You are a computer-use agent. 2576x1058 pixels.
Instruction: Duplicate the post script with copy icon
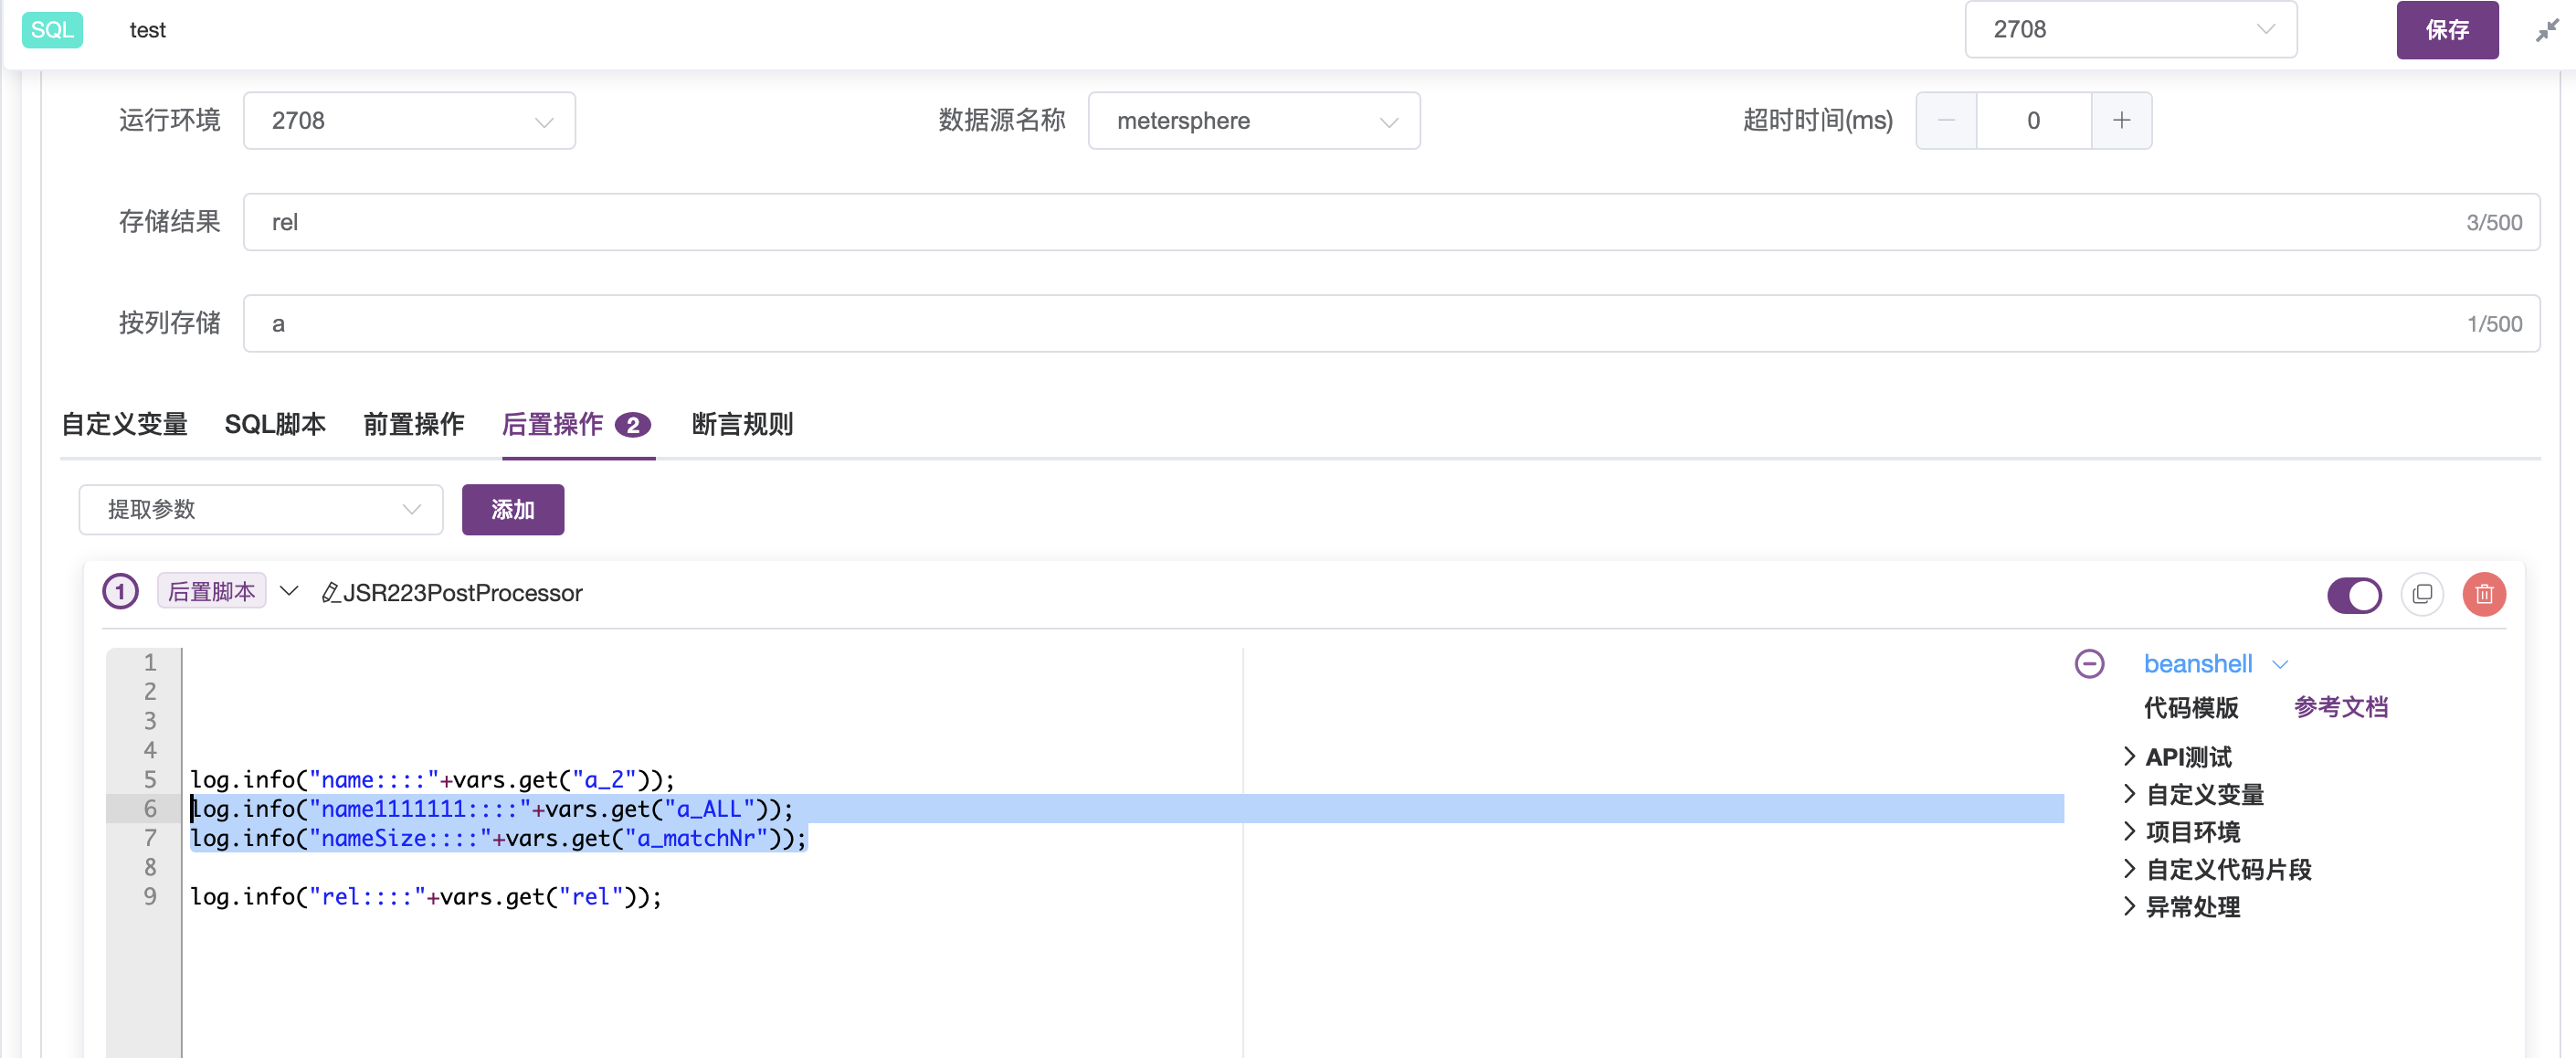(x=2423, y=593)
